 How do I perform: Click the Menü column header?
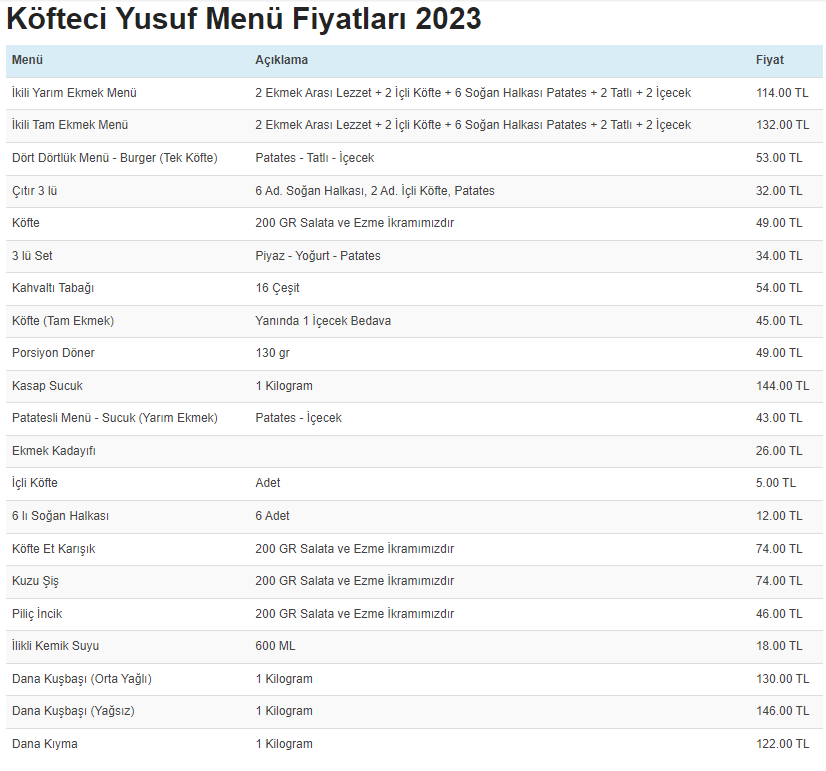(x=28, y=60)
